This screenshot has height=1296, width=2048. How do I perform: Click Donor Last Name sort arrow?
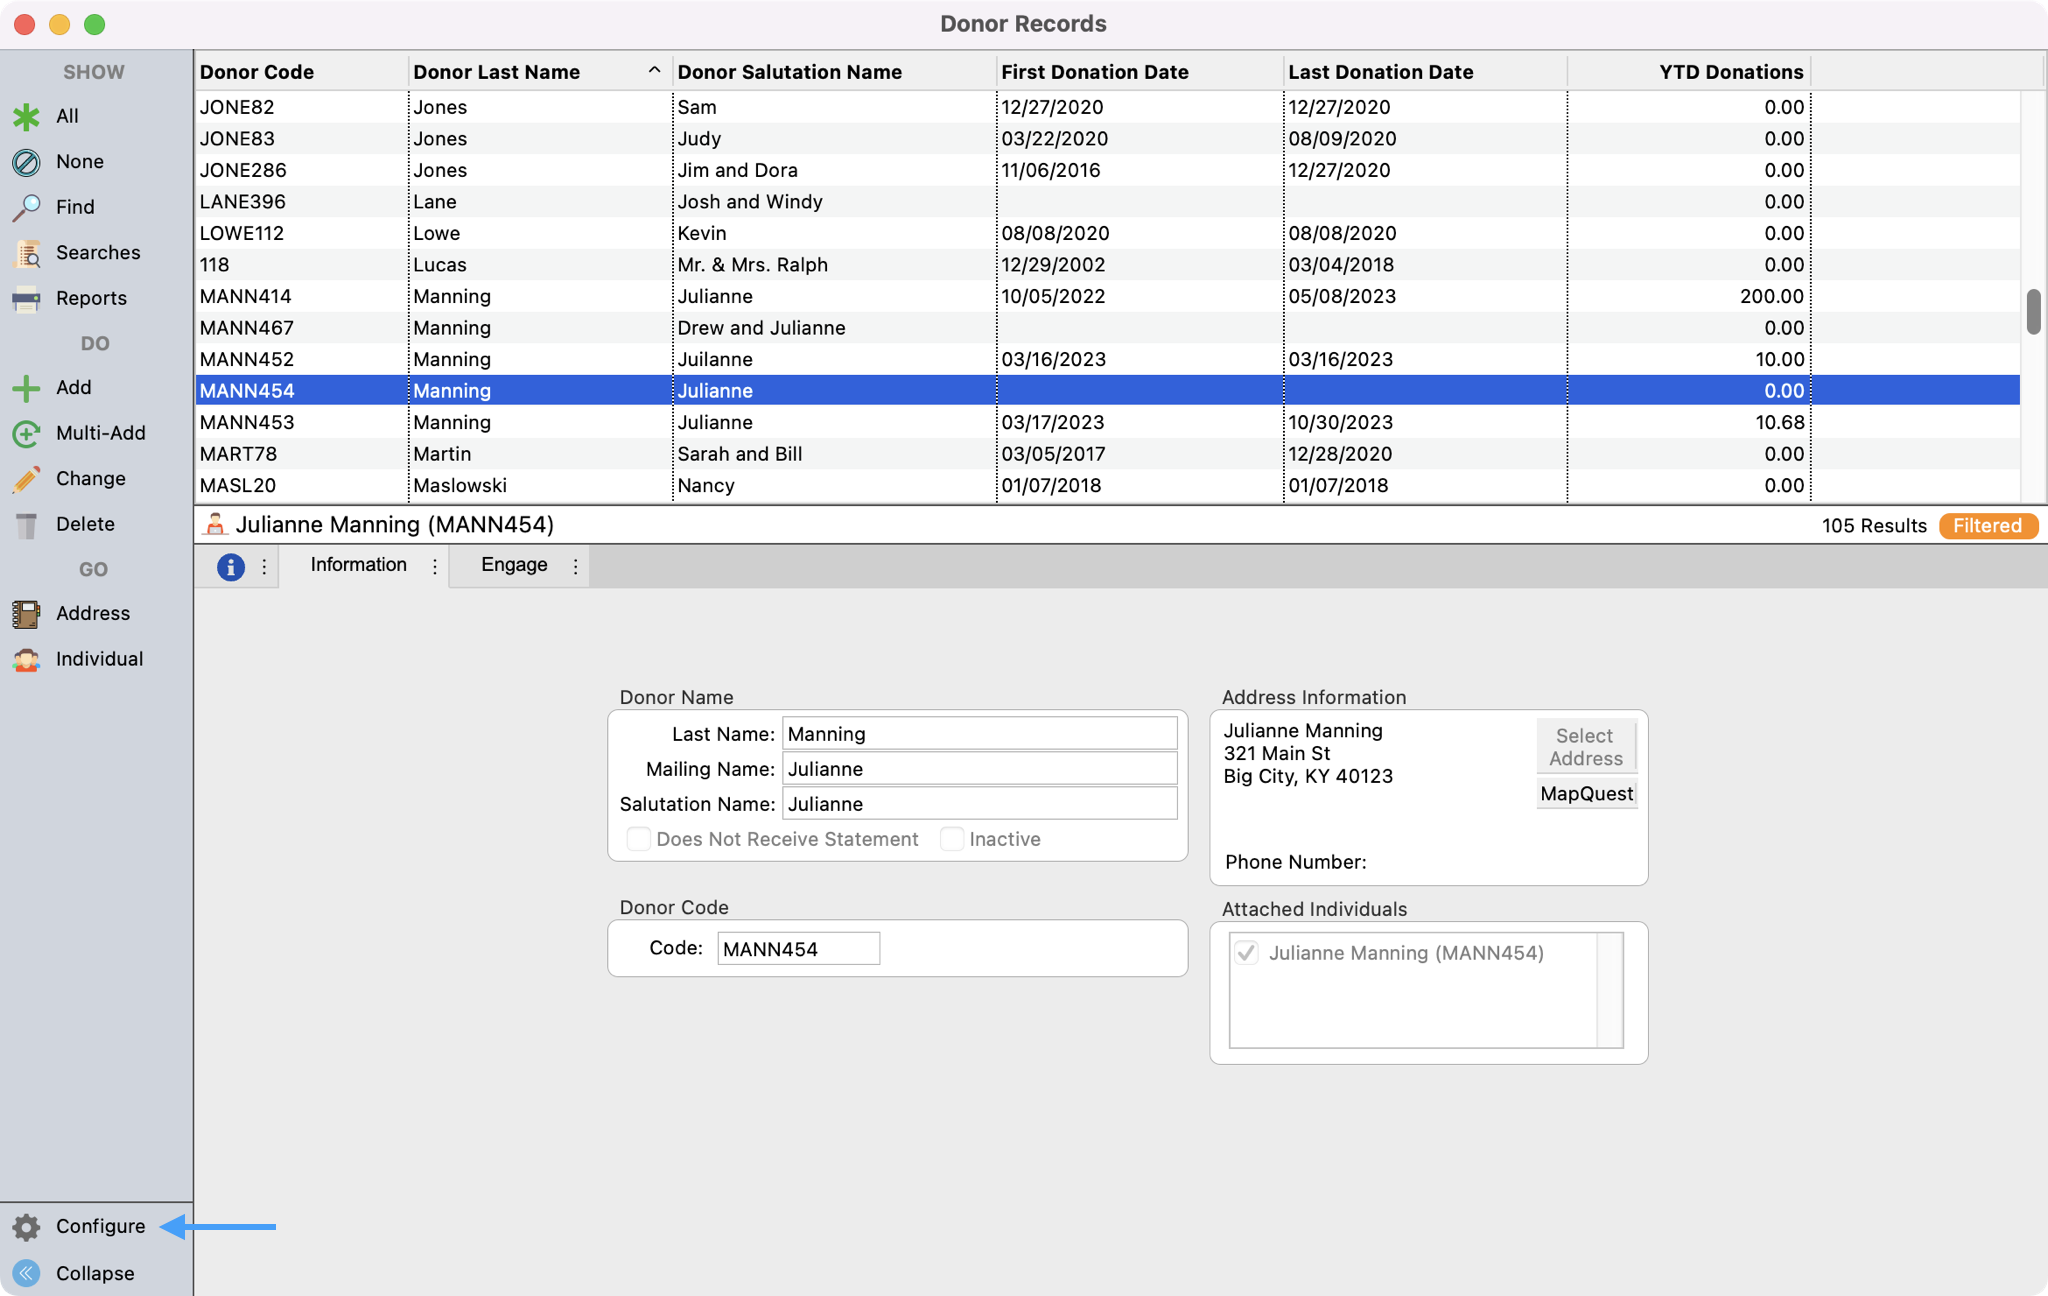(x=654, y=71)
